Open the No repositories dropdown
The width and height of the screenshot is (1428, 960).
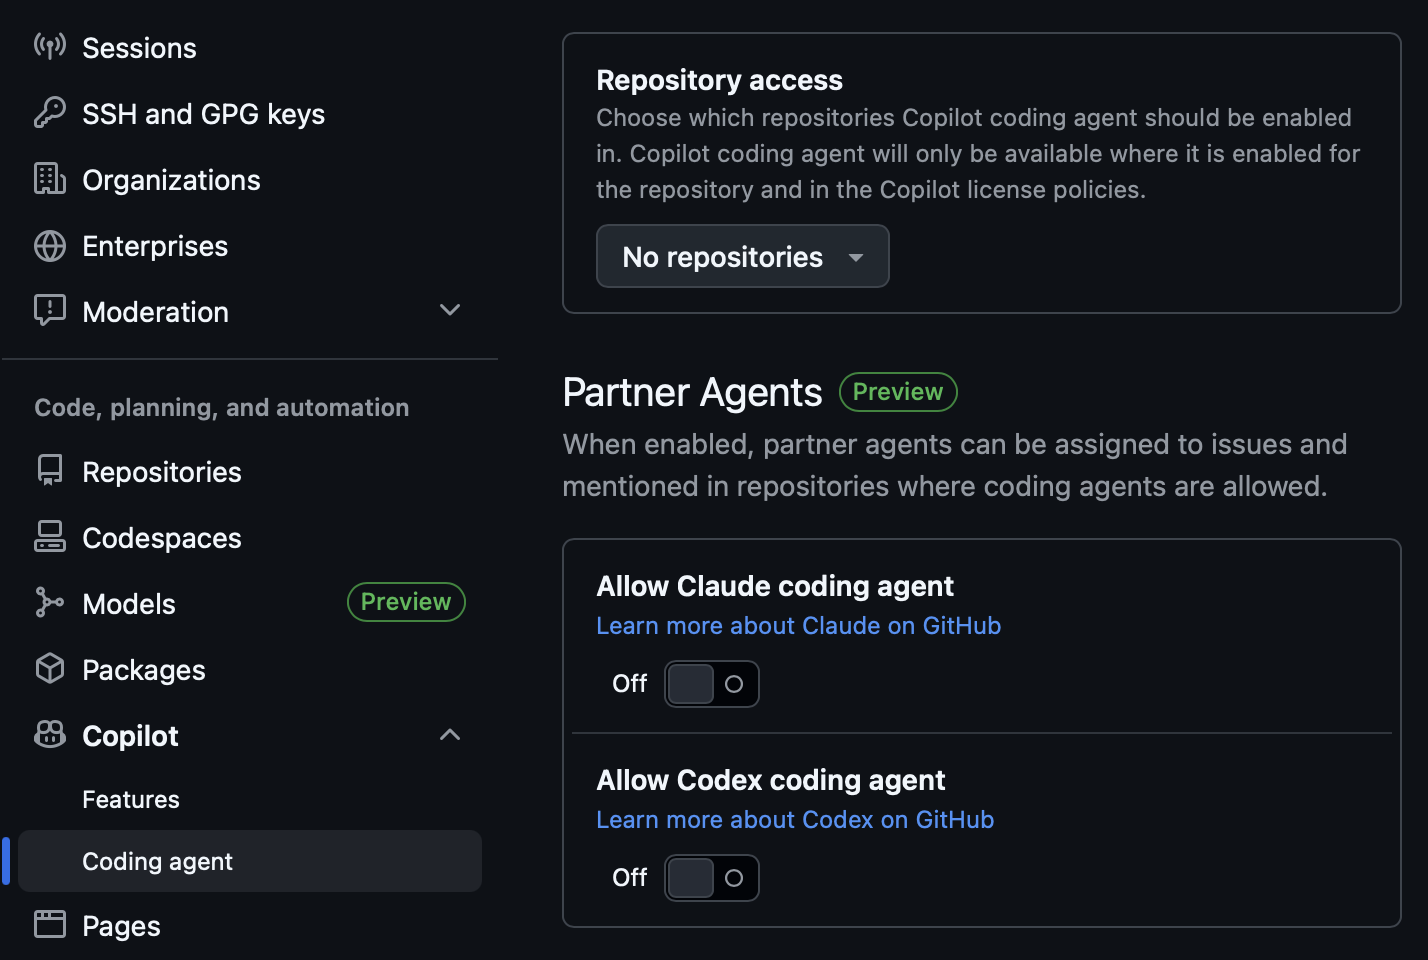click(x=742, y=257)
